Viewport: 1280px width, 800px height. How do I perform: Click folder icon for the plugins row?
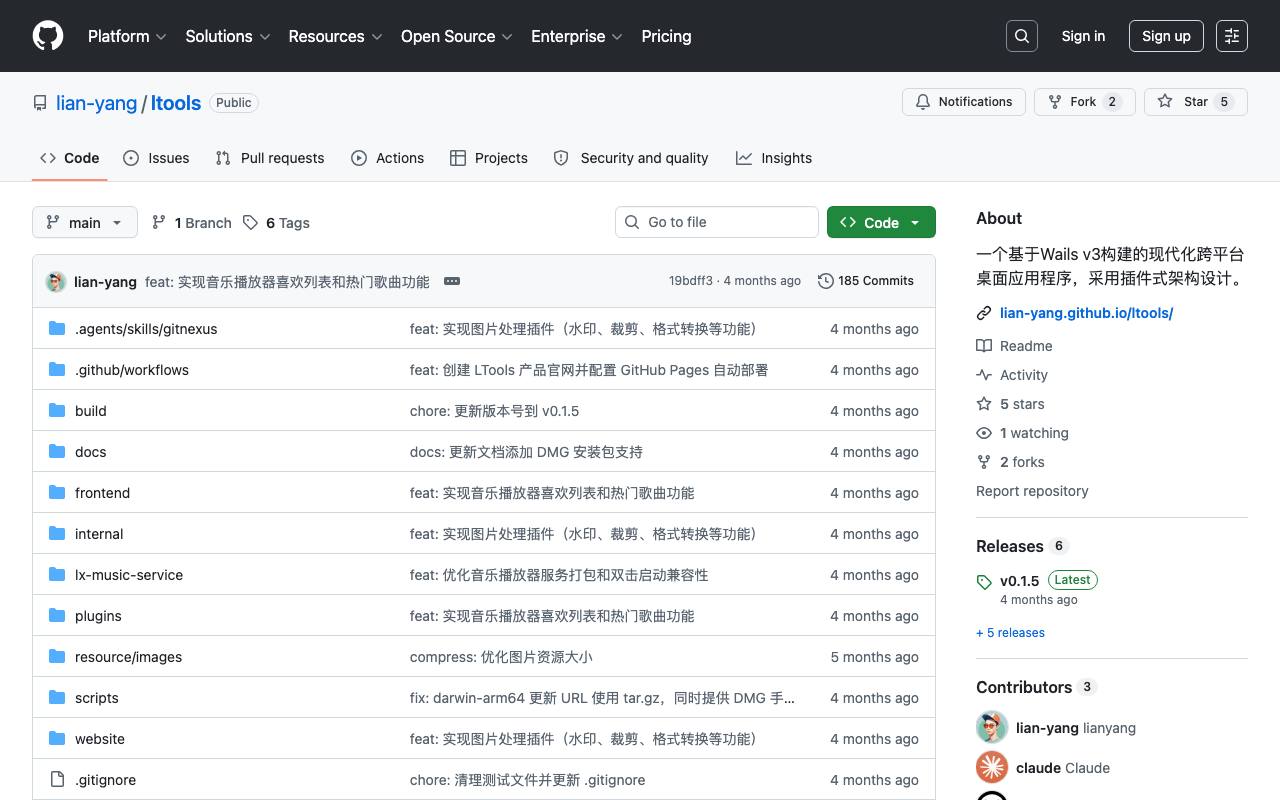(57, 615)
